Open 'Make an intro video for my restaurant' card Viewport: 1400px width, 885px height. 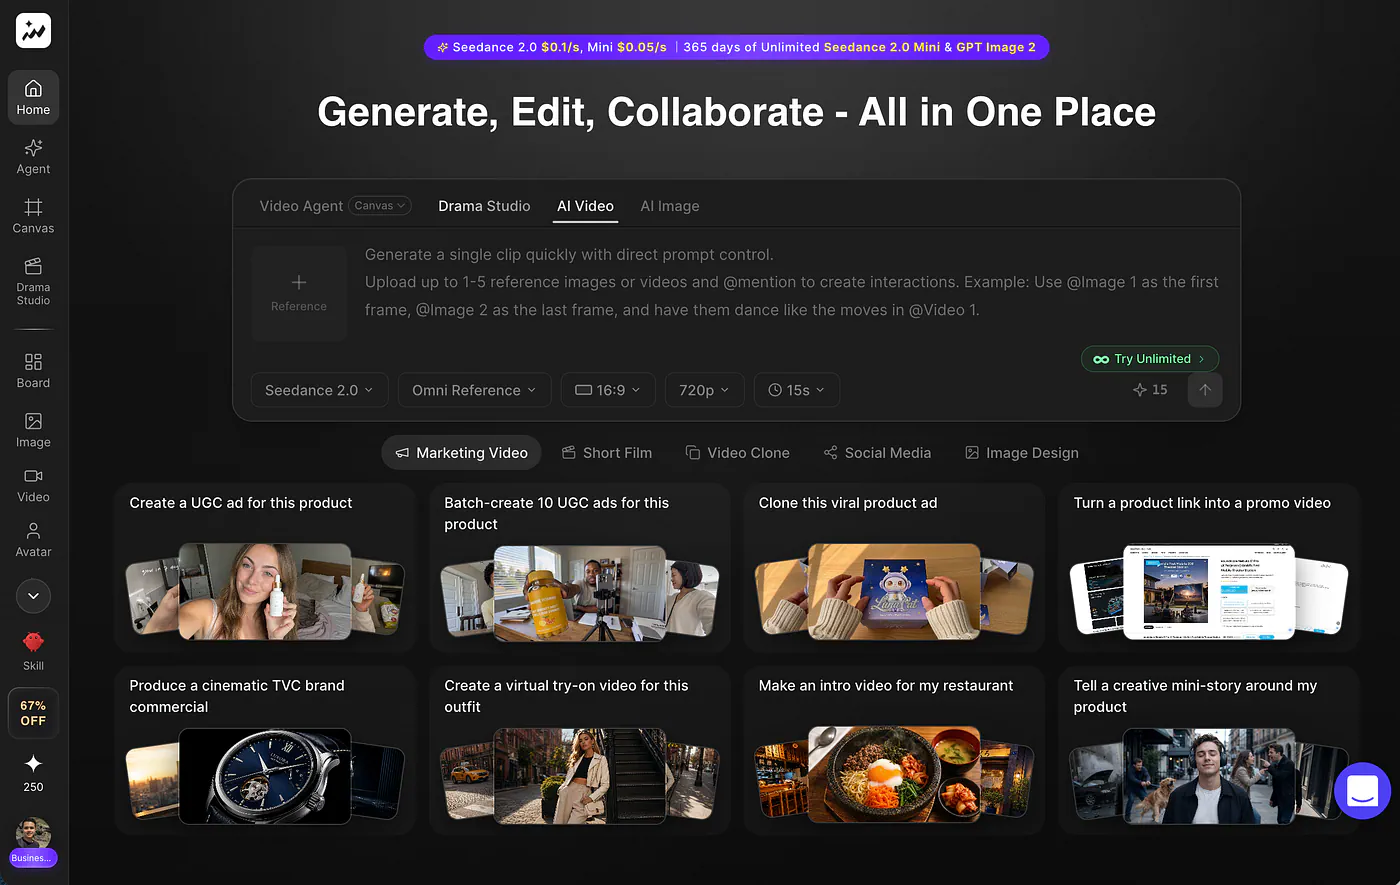[x=894, y=751]
